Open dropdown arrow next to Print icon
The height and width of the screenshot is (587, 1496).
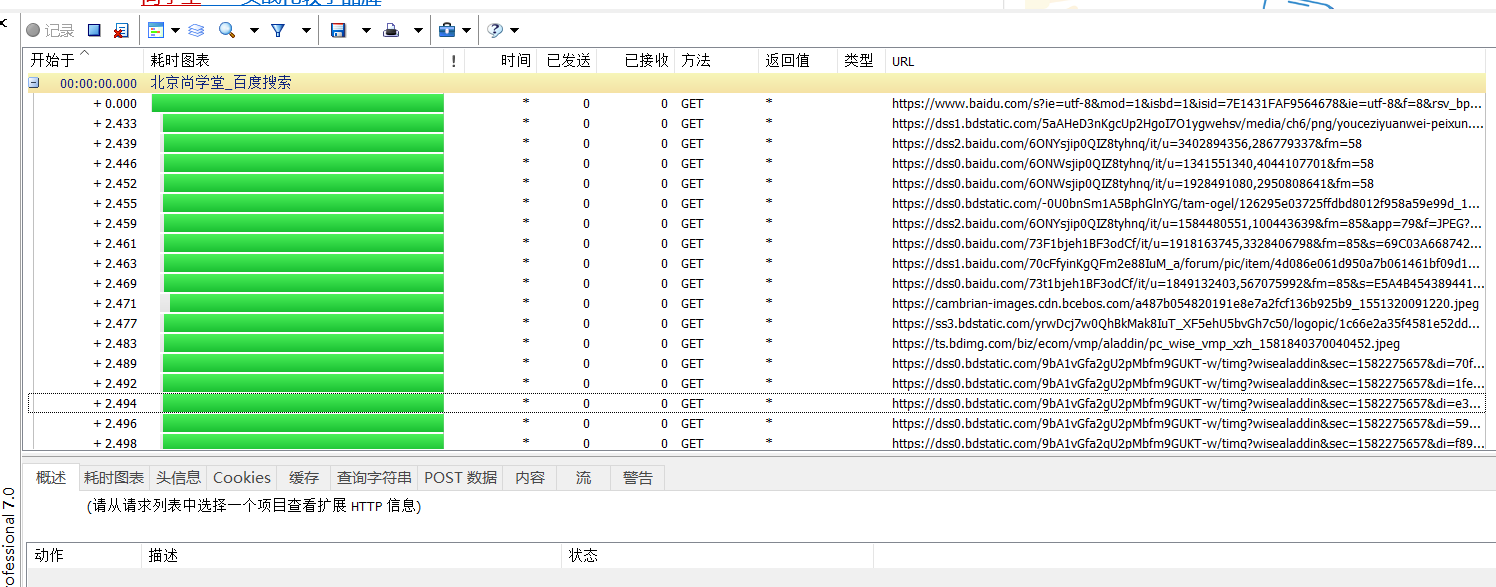pyautogui.click(x=418, y=31)
